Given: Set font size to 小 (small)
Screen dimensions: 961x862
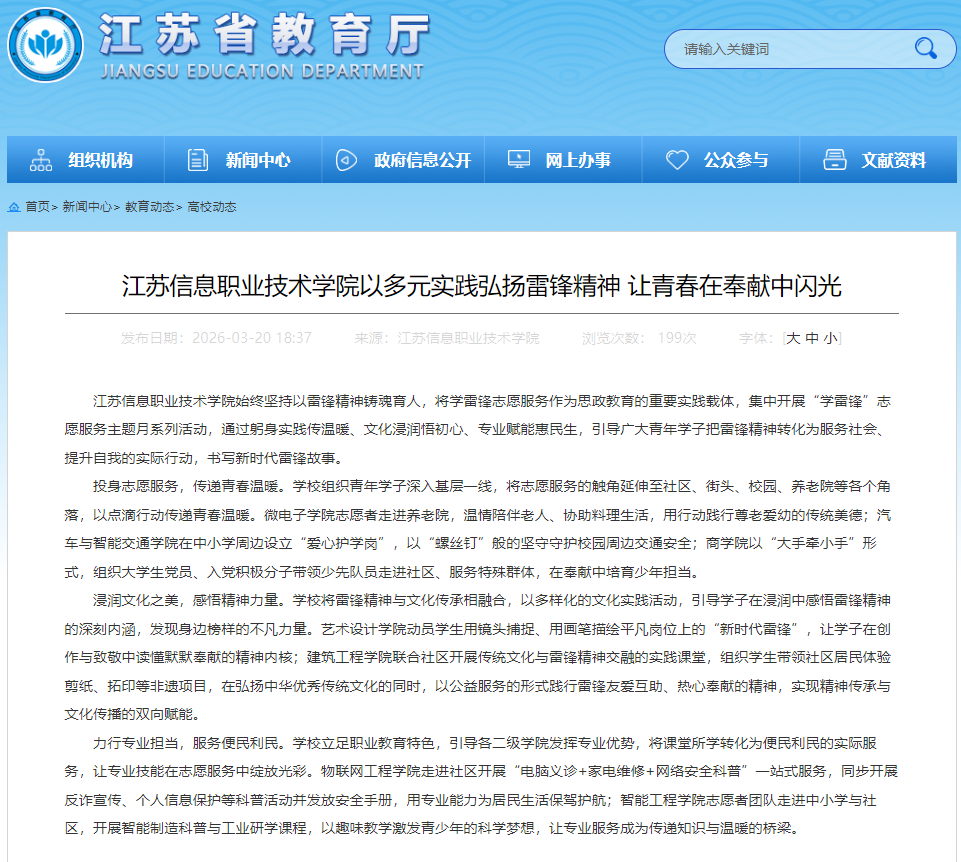Looking at the screenshot, I should click(x=830, y=338).
